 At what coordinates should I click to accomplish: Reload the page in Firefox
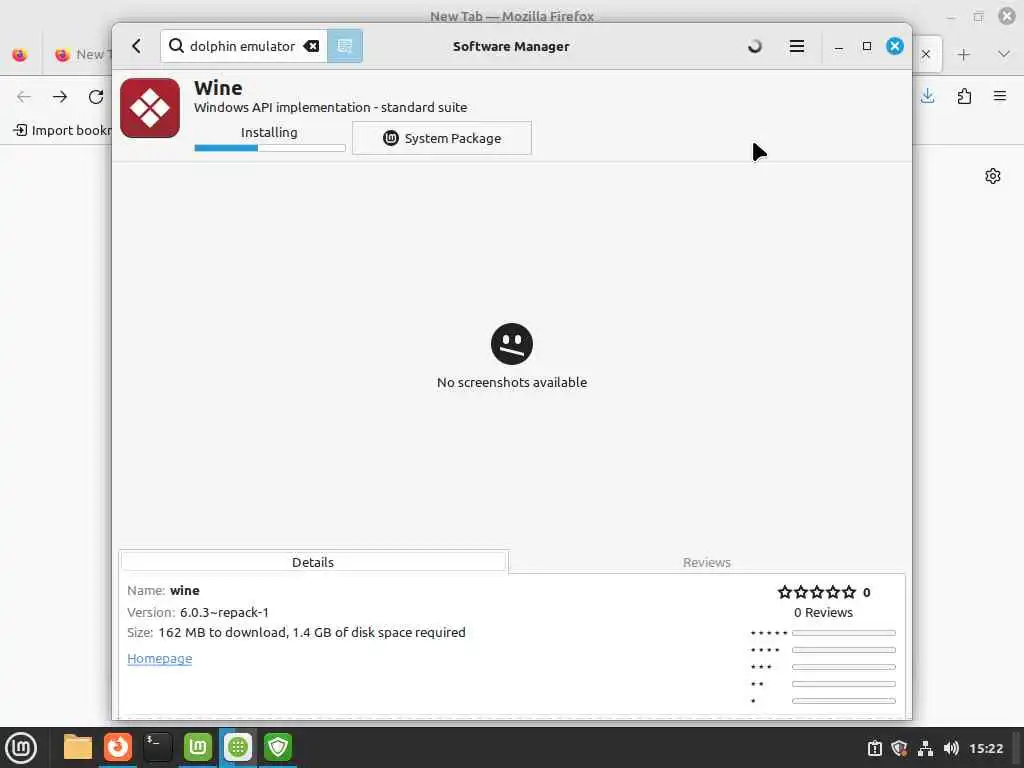point(96,97)
